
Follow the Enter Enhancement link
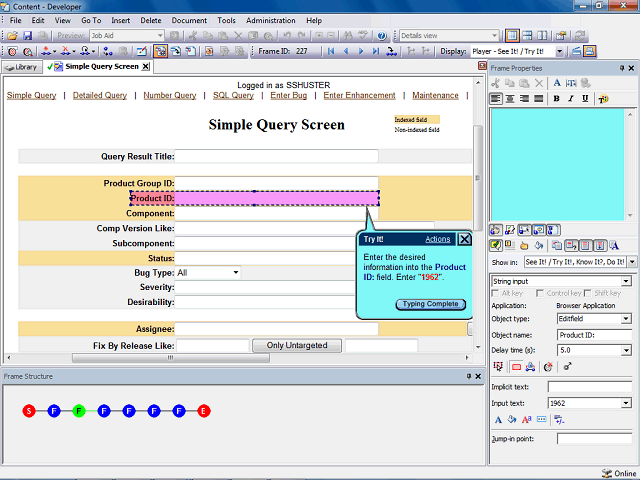[x=359, y=96]
